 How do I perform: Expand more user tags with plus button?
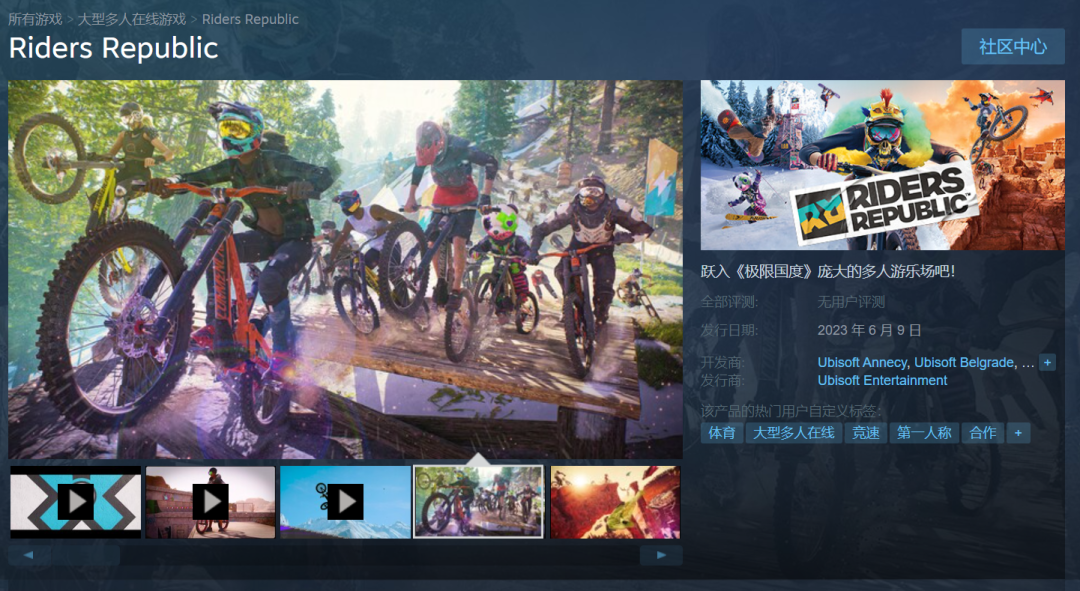[1018, 433]
